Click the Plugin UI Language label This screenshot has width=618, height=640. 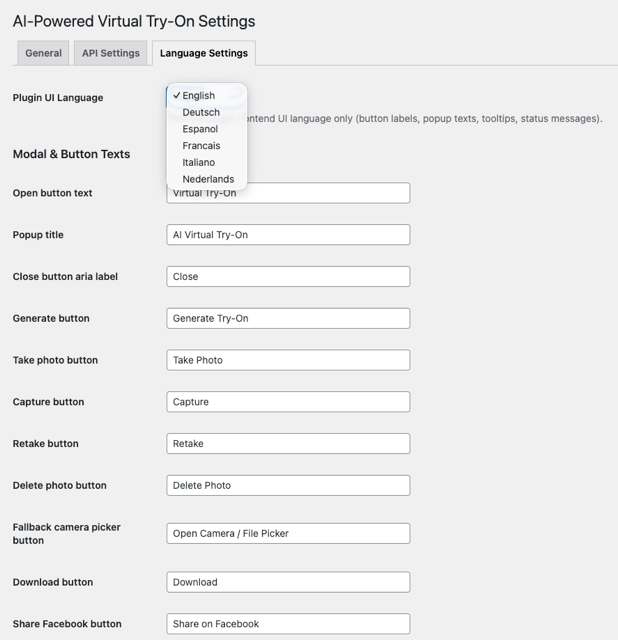58,98
